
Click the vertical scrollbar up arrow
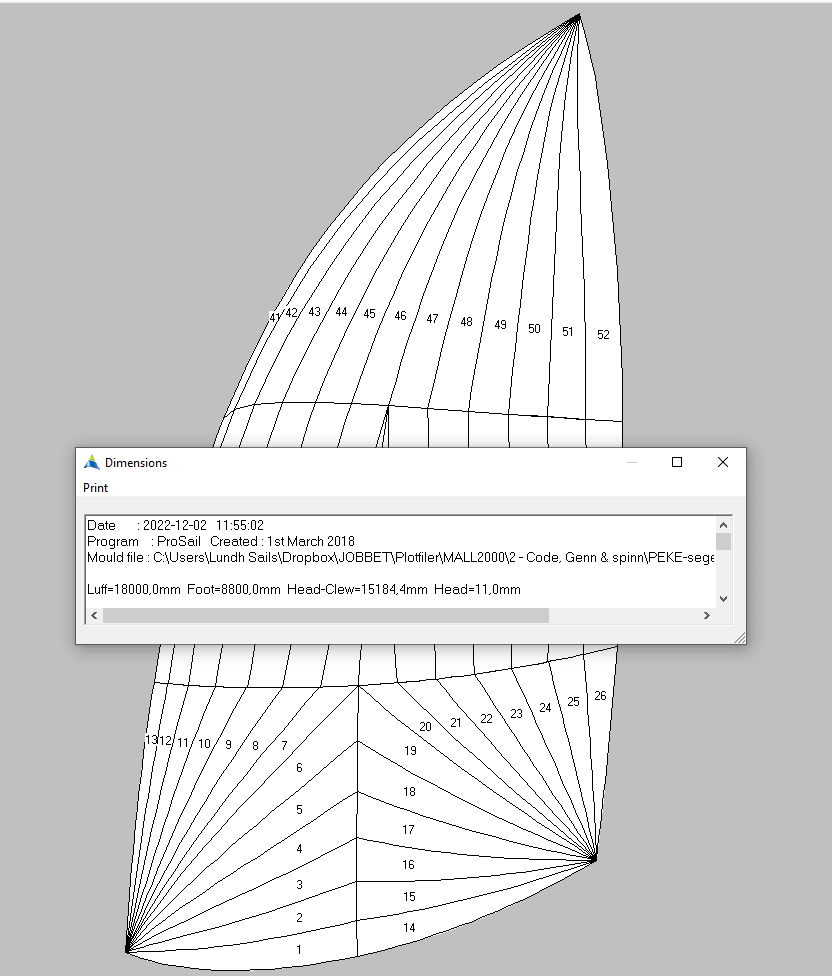point(723,525)
